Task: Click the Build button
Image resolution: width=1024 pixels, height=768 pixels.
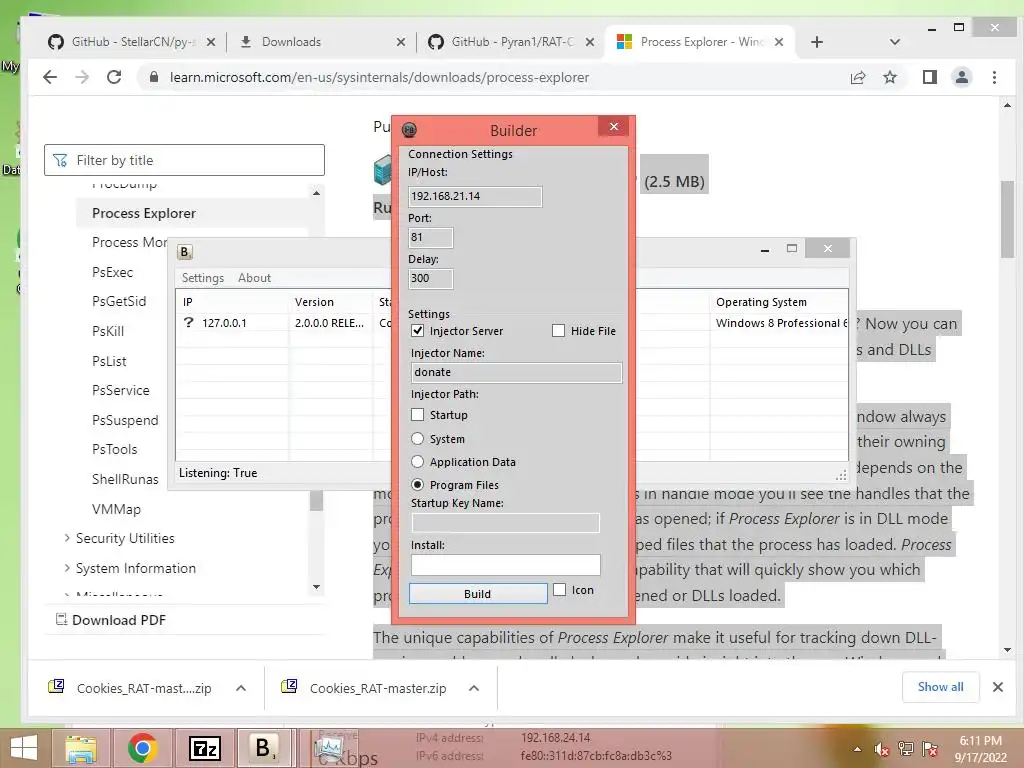Action: 478,593
